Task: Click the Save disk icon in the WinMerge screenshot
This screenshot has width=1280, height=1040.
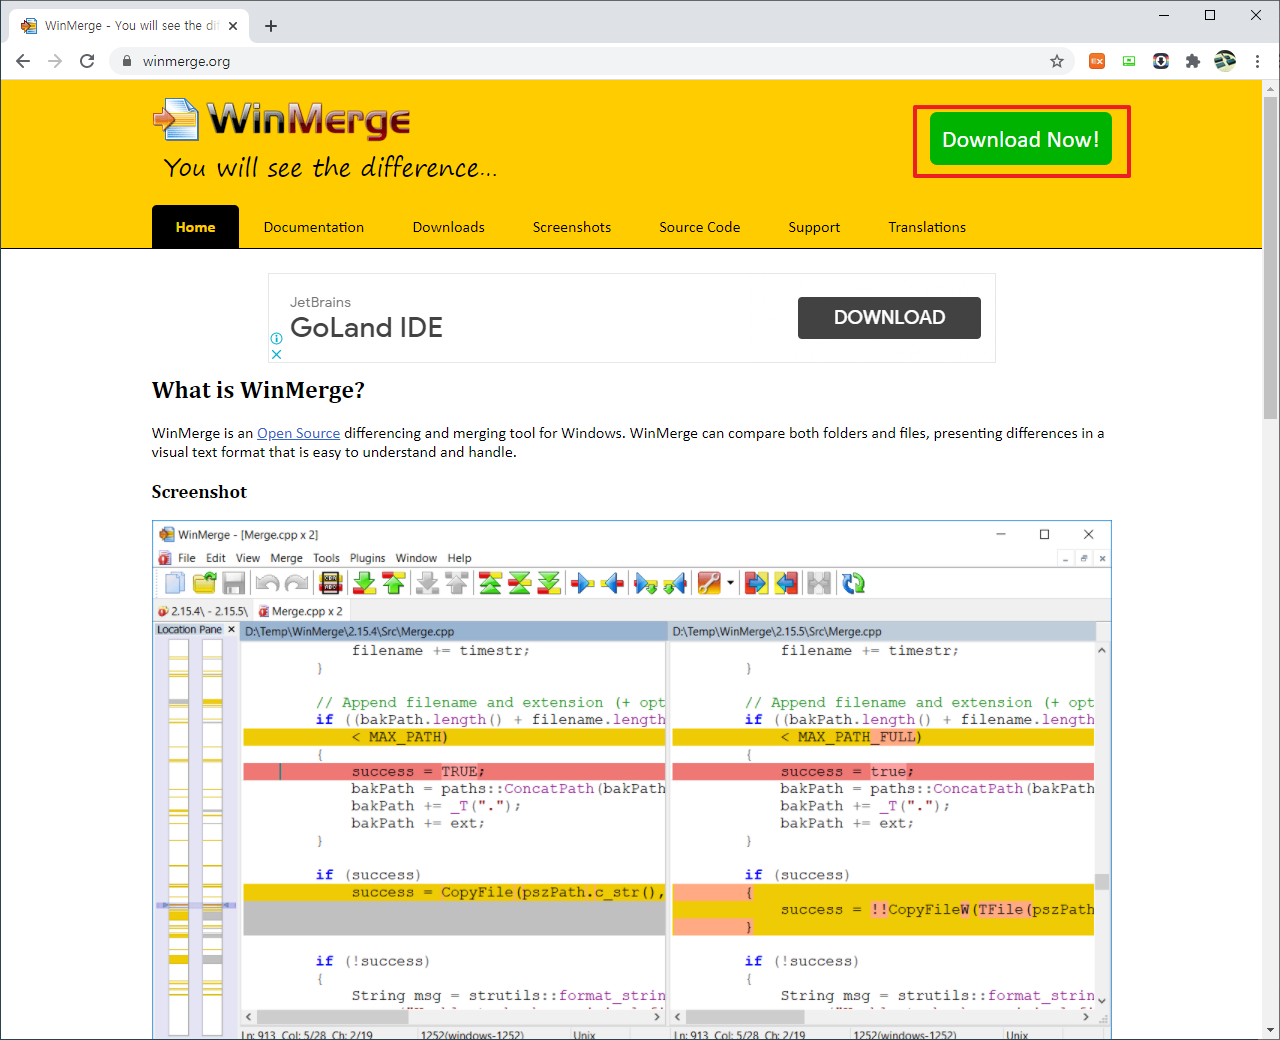Action: (234, 583)
